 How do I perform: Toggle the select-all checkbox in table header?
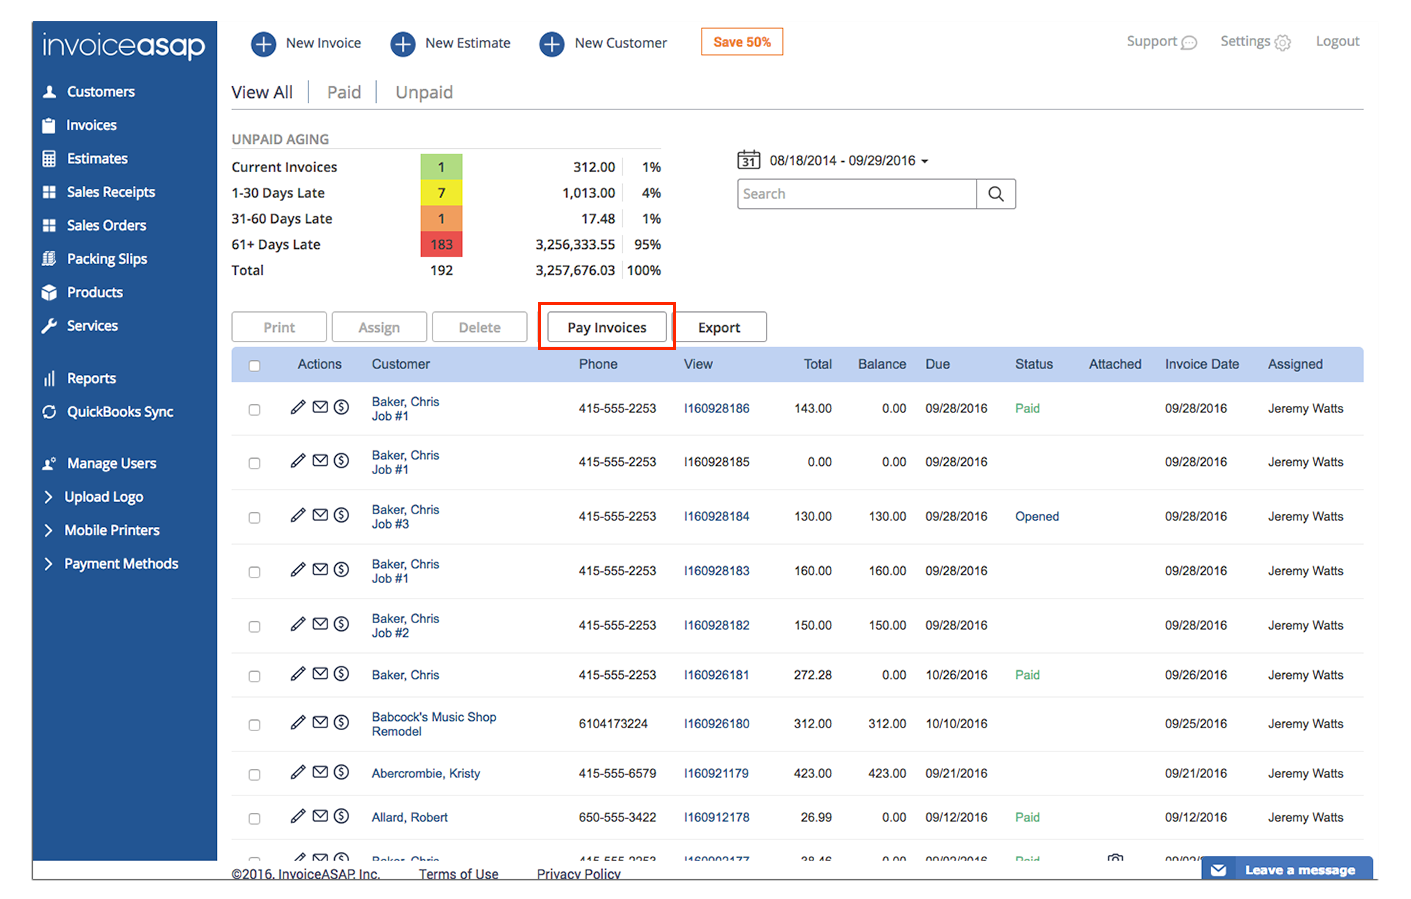pos(254,366)
